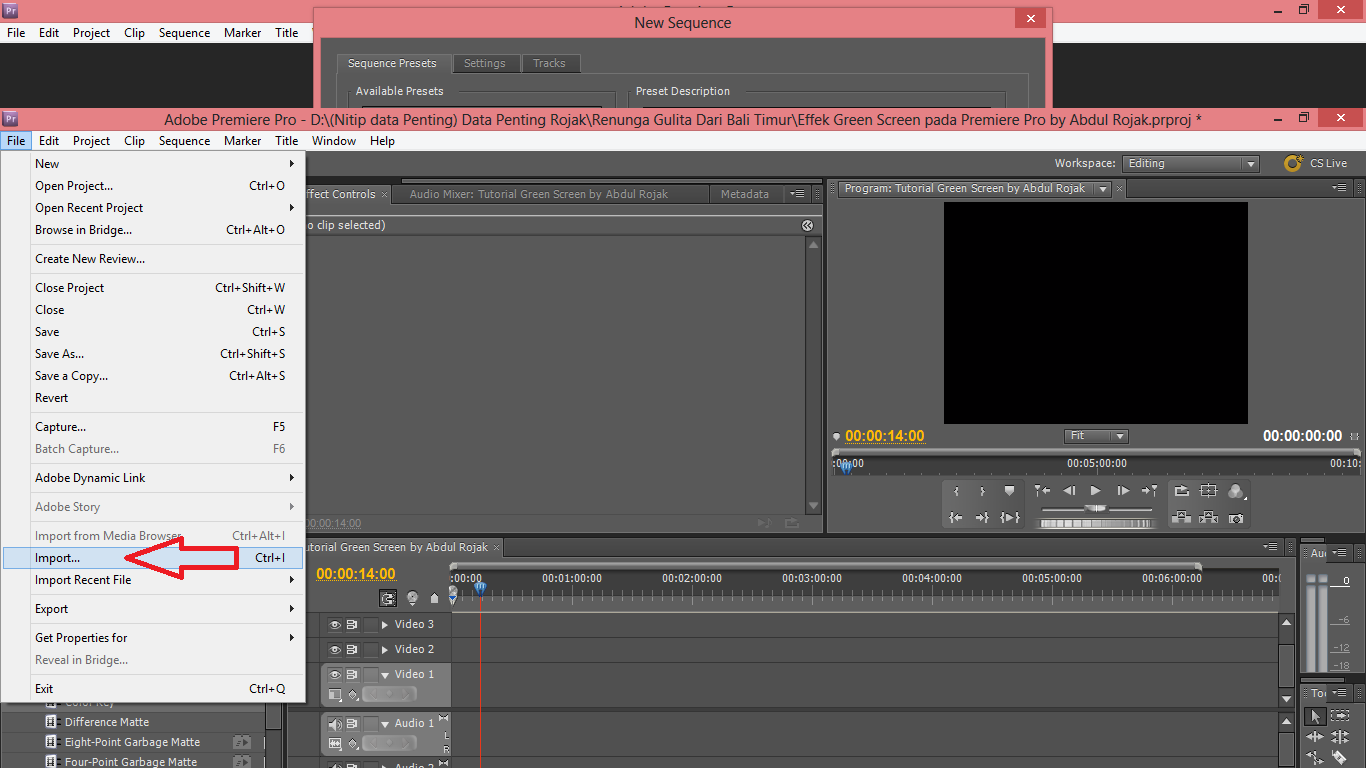Open the Workspace Editing dropdown
The height and width of the screenshot is (768, 1366).
coord(1190,164)
